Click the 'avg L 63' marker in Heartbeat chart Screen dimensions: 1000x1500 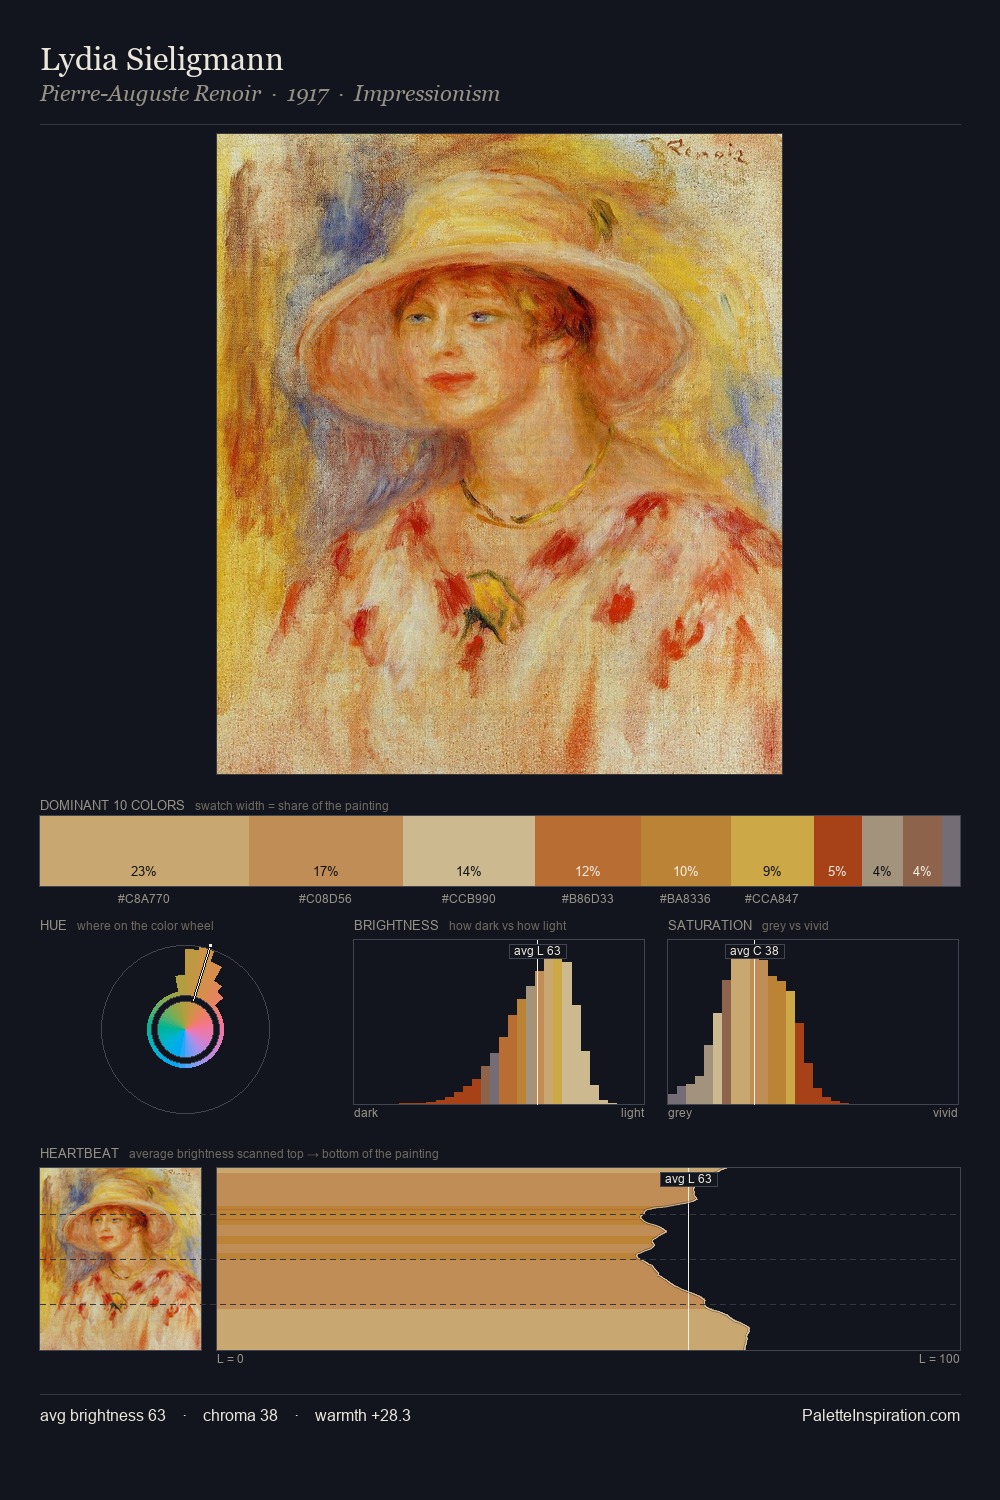(x=688, y=1179)
